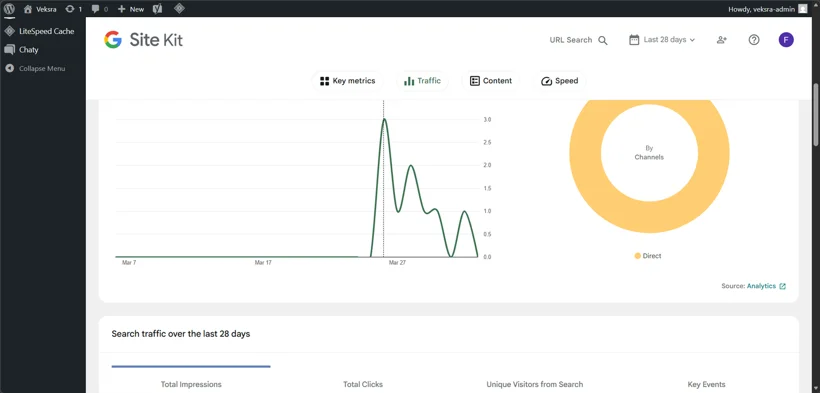The width and height of the screenshot is (820, 393).
Task: Open the WordPress logo menu
Action: tap(9, 8)
